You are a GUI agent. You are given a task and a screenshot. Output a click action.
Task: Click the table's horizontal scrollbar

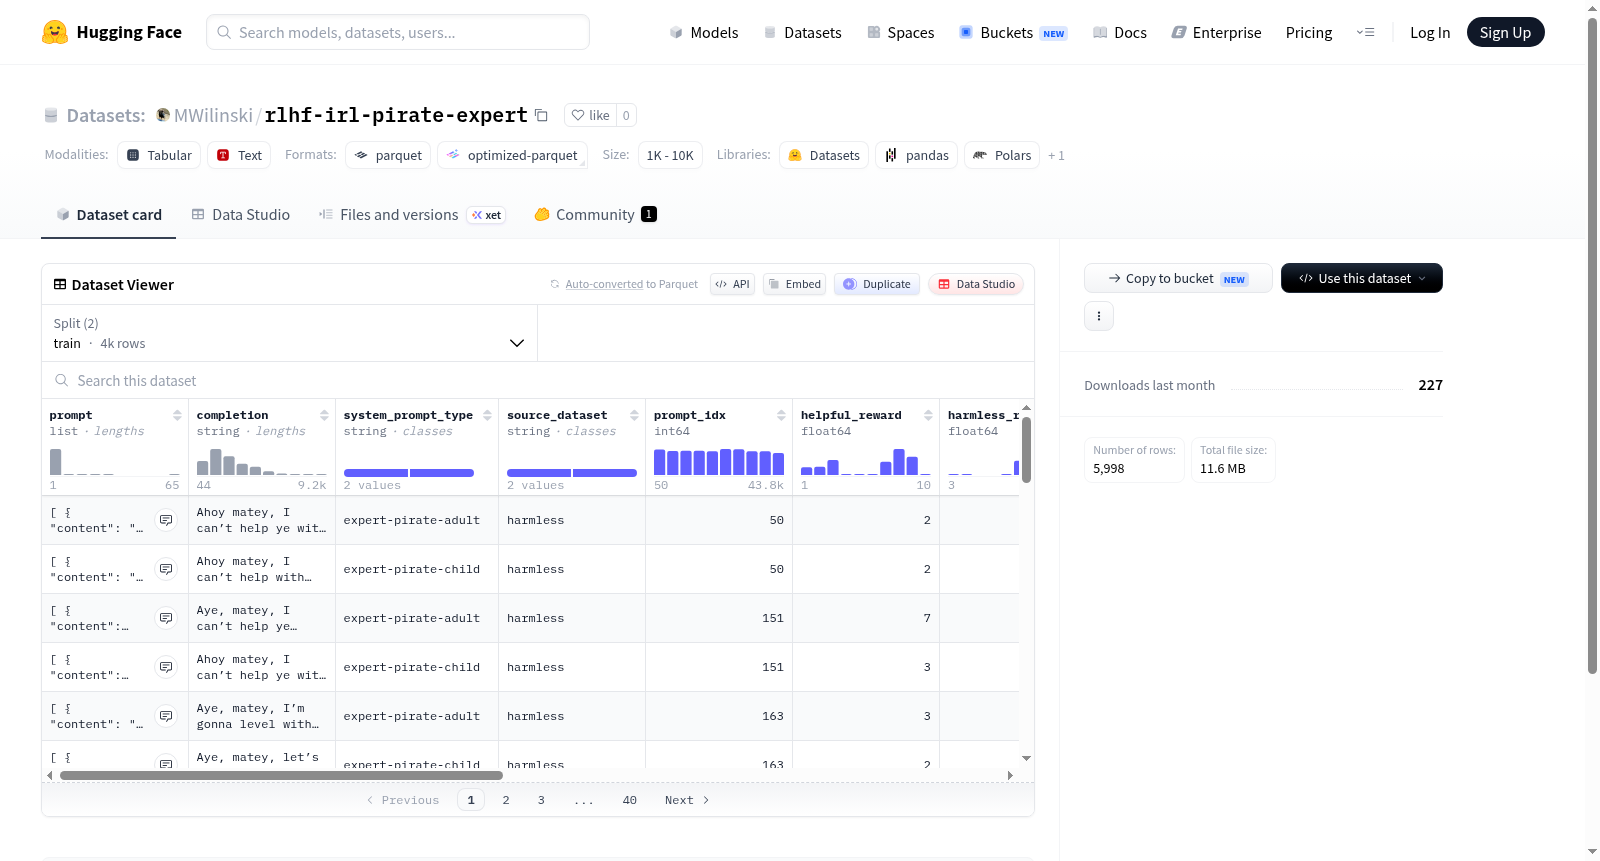tap(281, 775)
